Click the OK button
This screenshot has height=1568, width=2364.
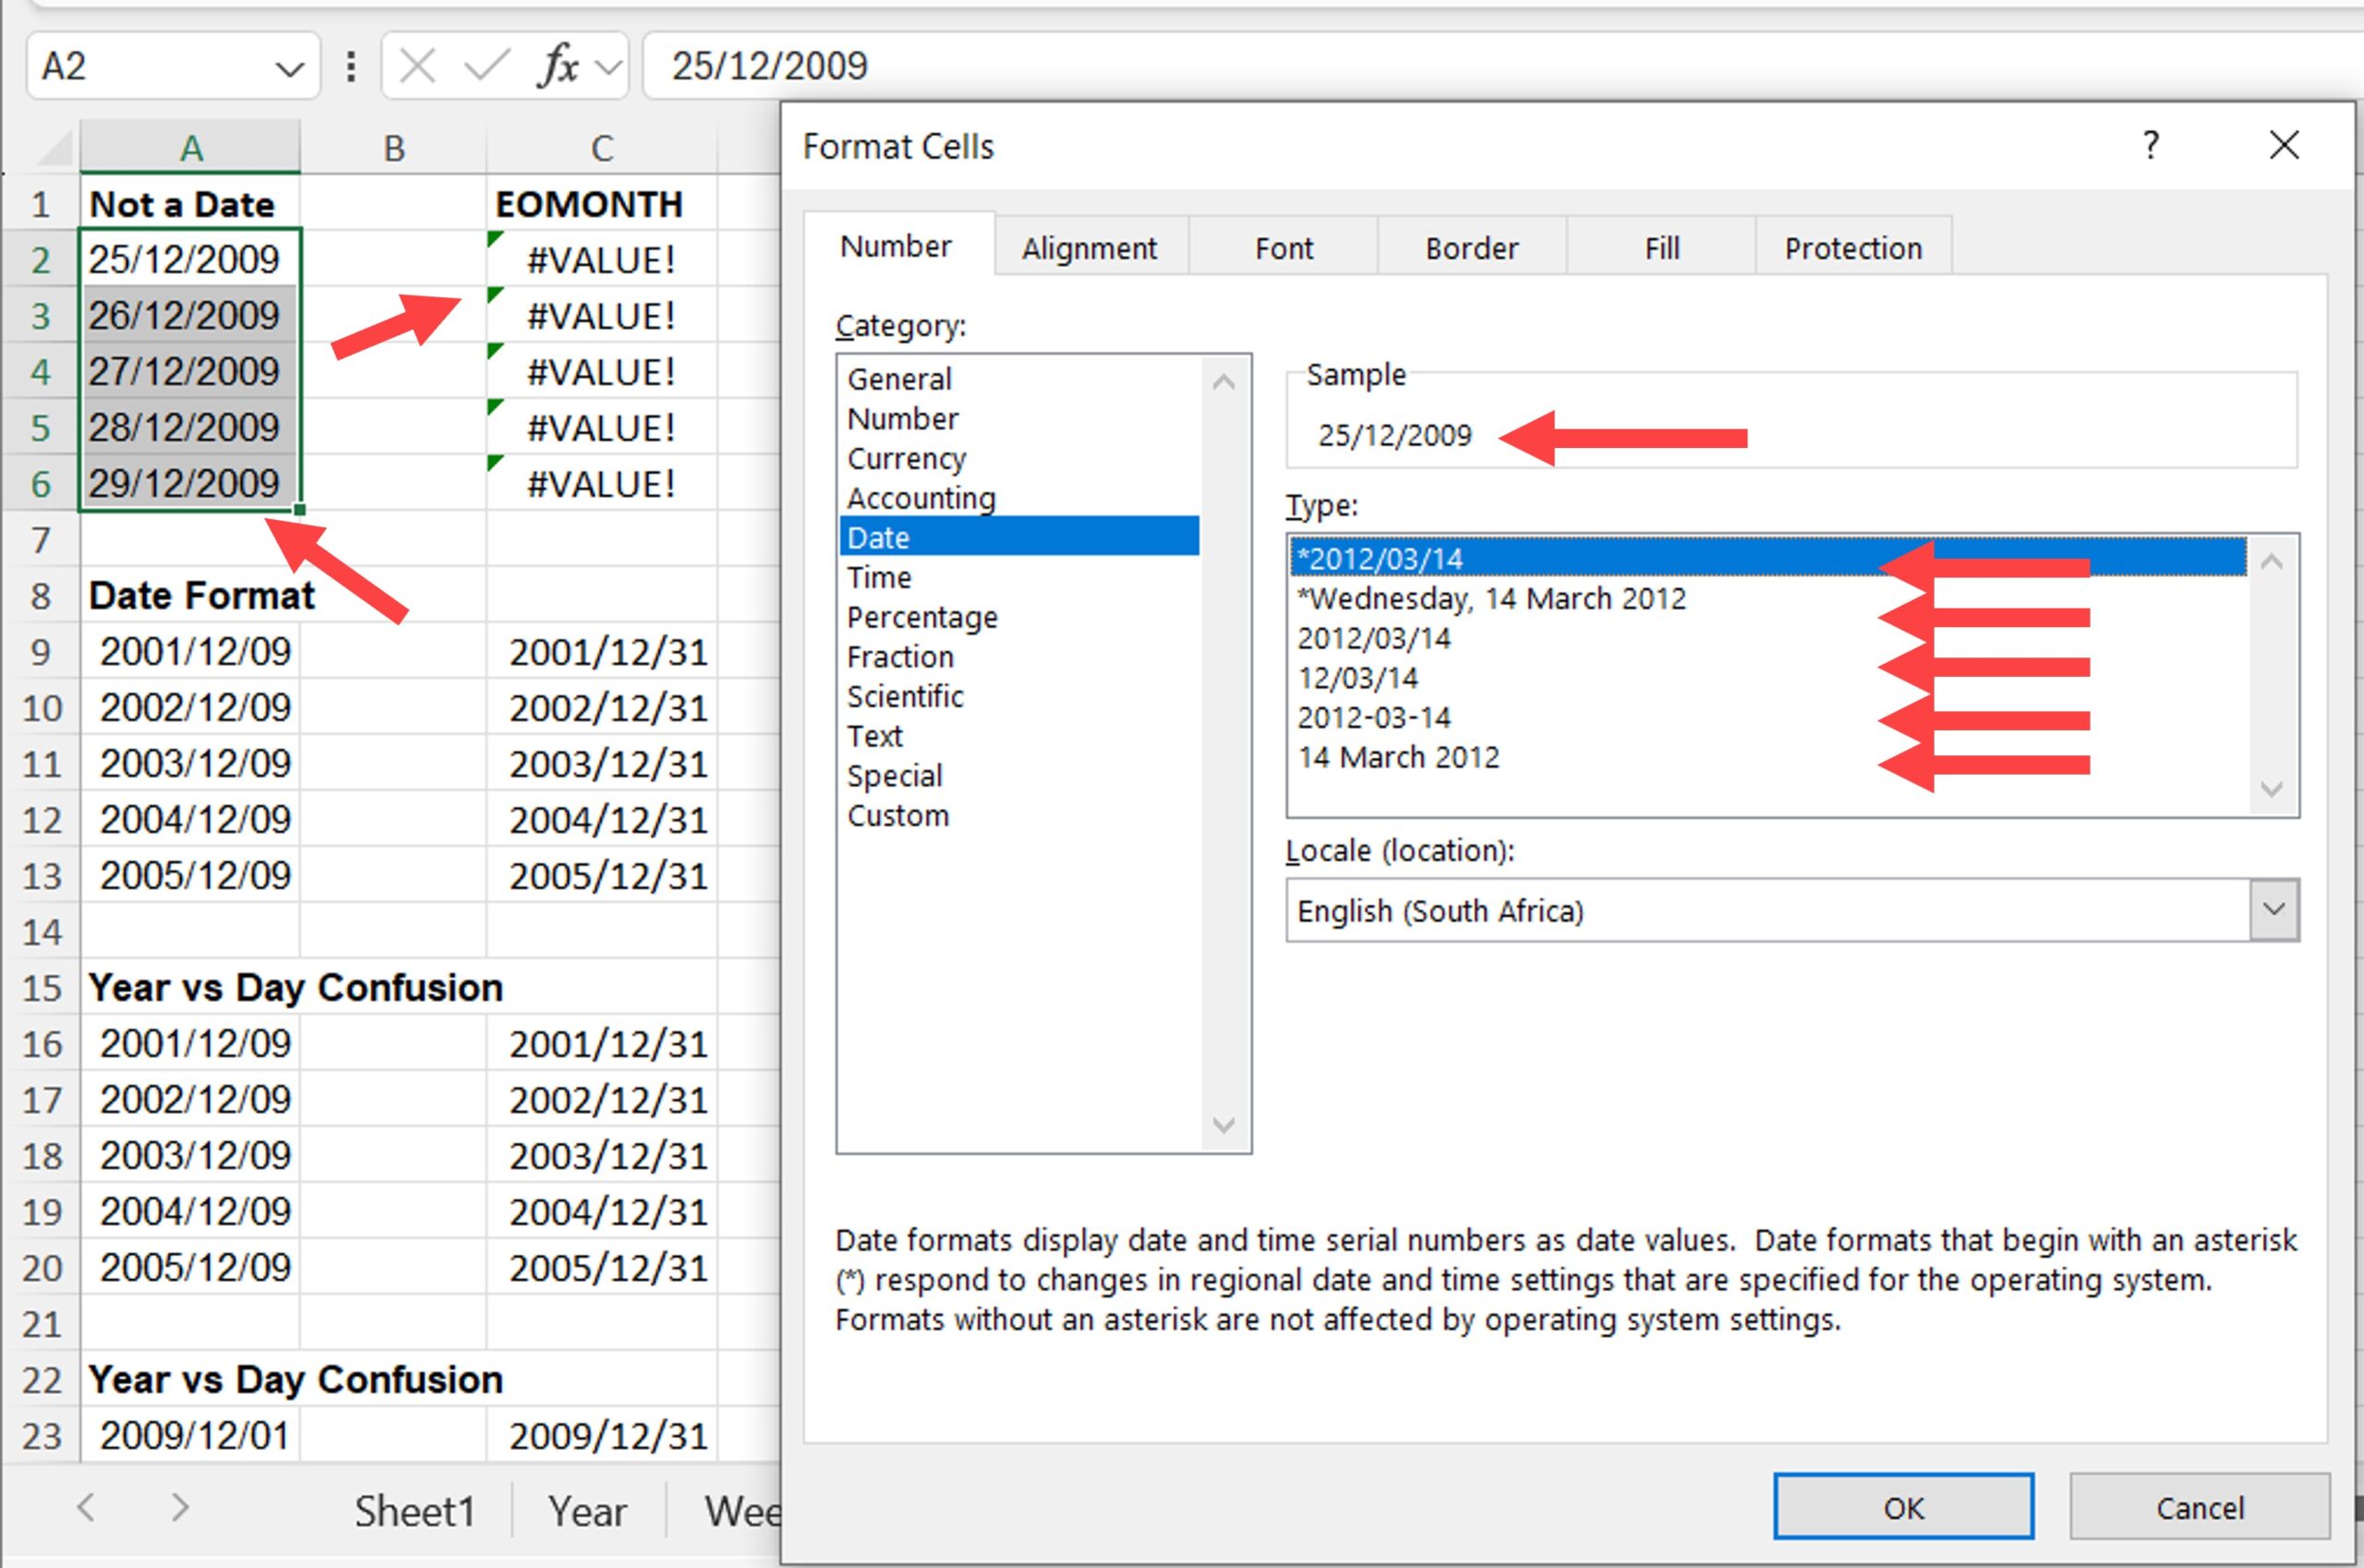pyautogui.click(x=1903, y=1506)
